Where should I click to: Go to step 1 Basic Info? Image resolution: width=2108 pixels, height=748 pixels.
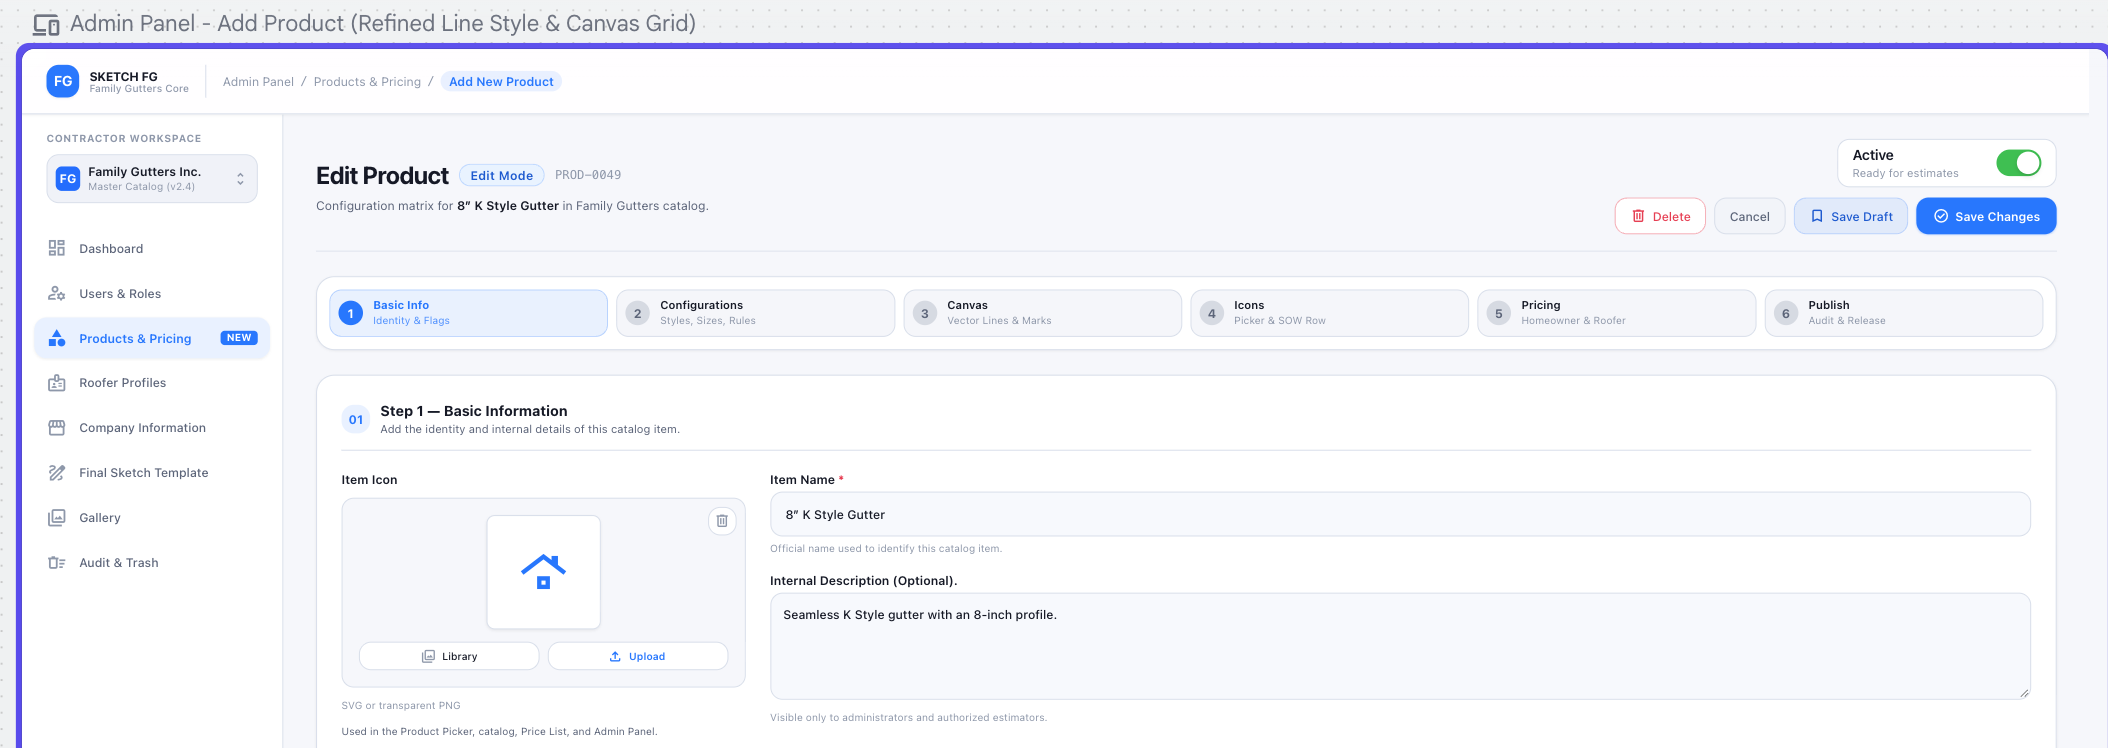click(x=468, y=313)
